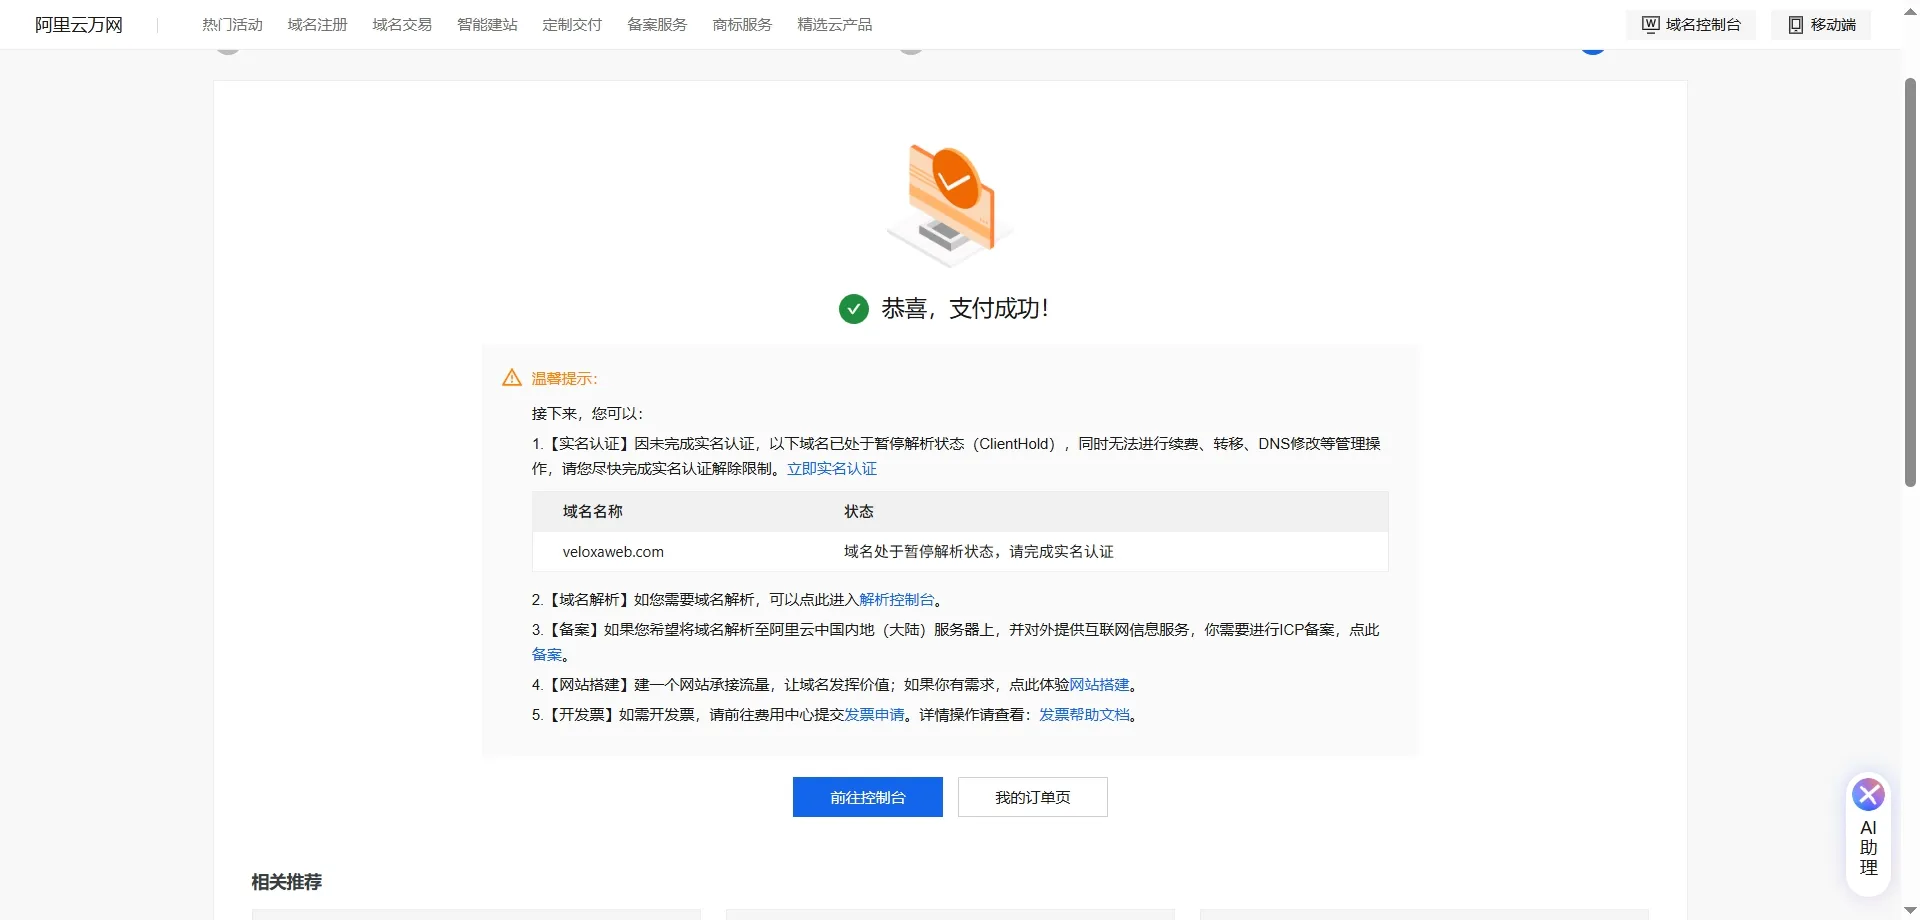
Task: Open 网站搭建 from tip 4
Action: click(x=1100, y=685)
